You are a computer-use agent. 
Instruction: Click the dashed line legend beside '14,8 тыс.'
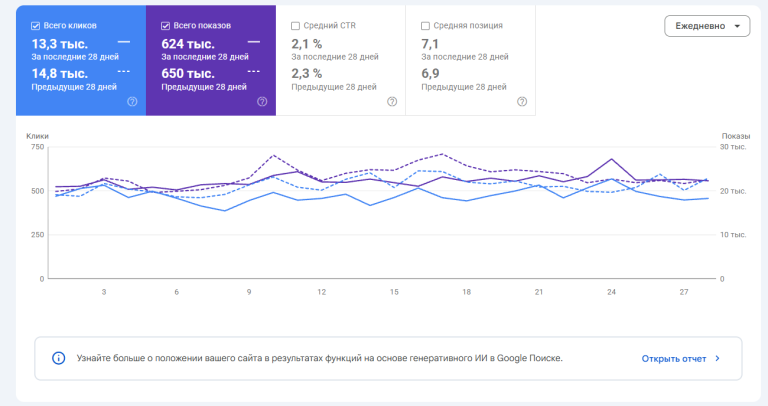point(124,72)
